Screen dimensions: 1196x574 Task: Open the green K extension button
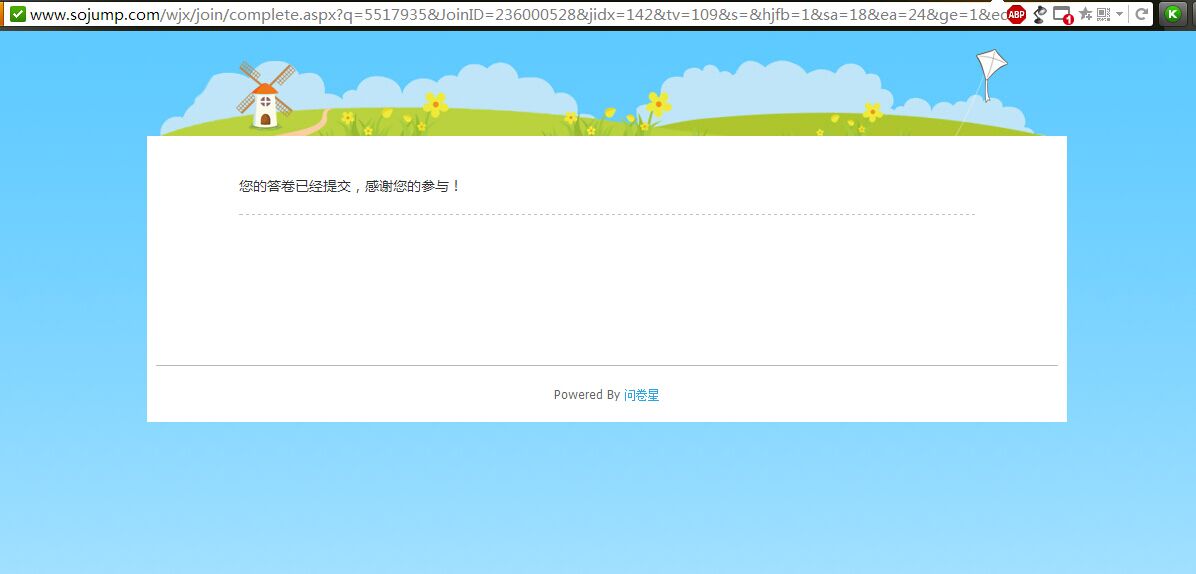point(1172,14)
